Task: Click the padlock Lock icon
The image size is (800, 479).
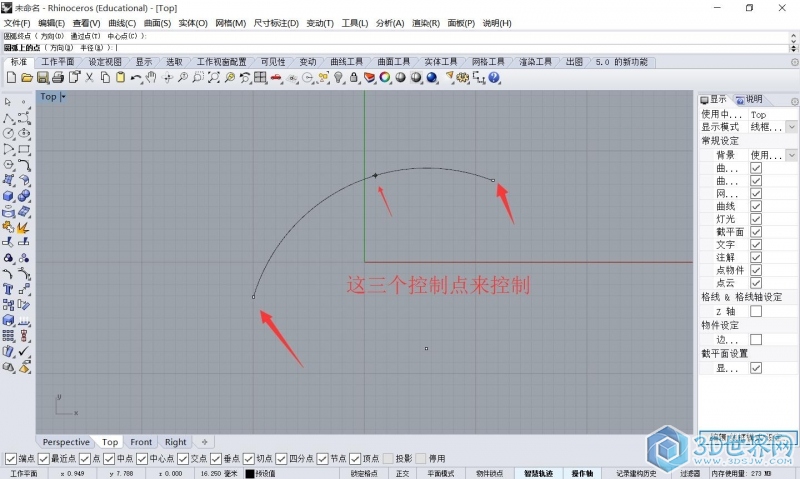Action: coord(354,78)
